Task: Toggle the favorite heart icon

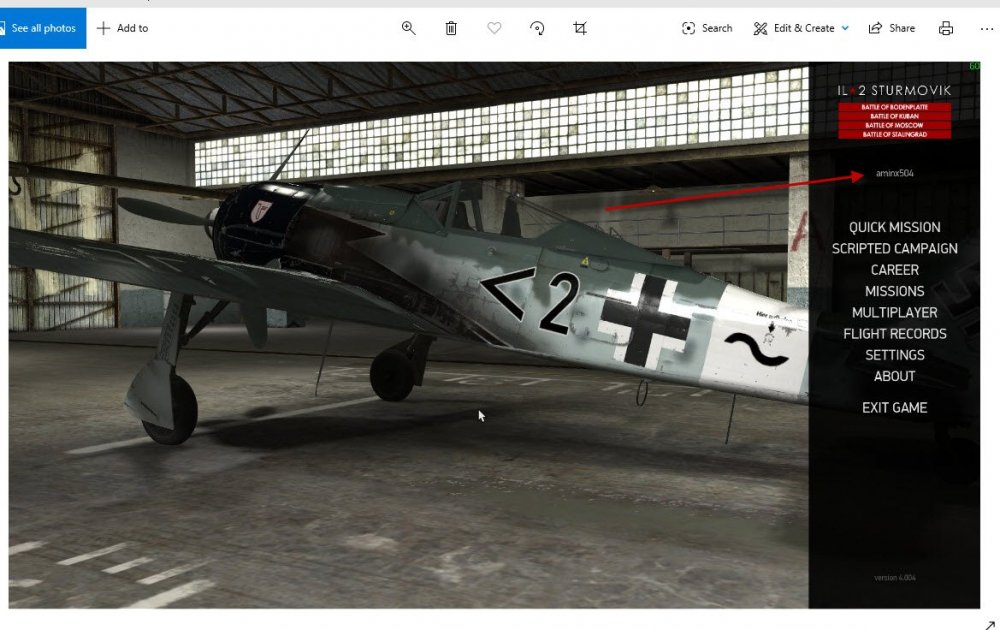Action: [x=494, y=28]
